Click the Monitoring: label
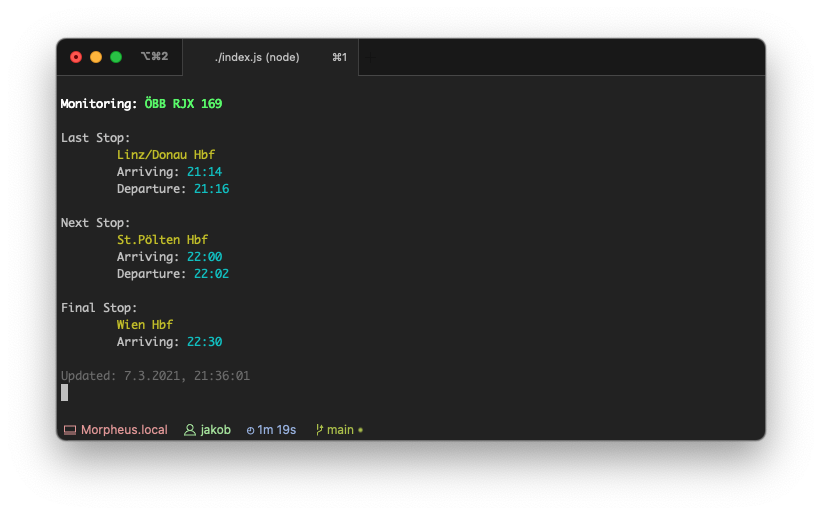Screen dimensions: 822x515 pyautogui.click(x=99, y=104)
